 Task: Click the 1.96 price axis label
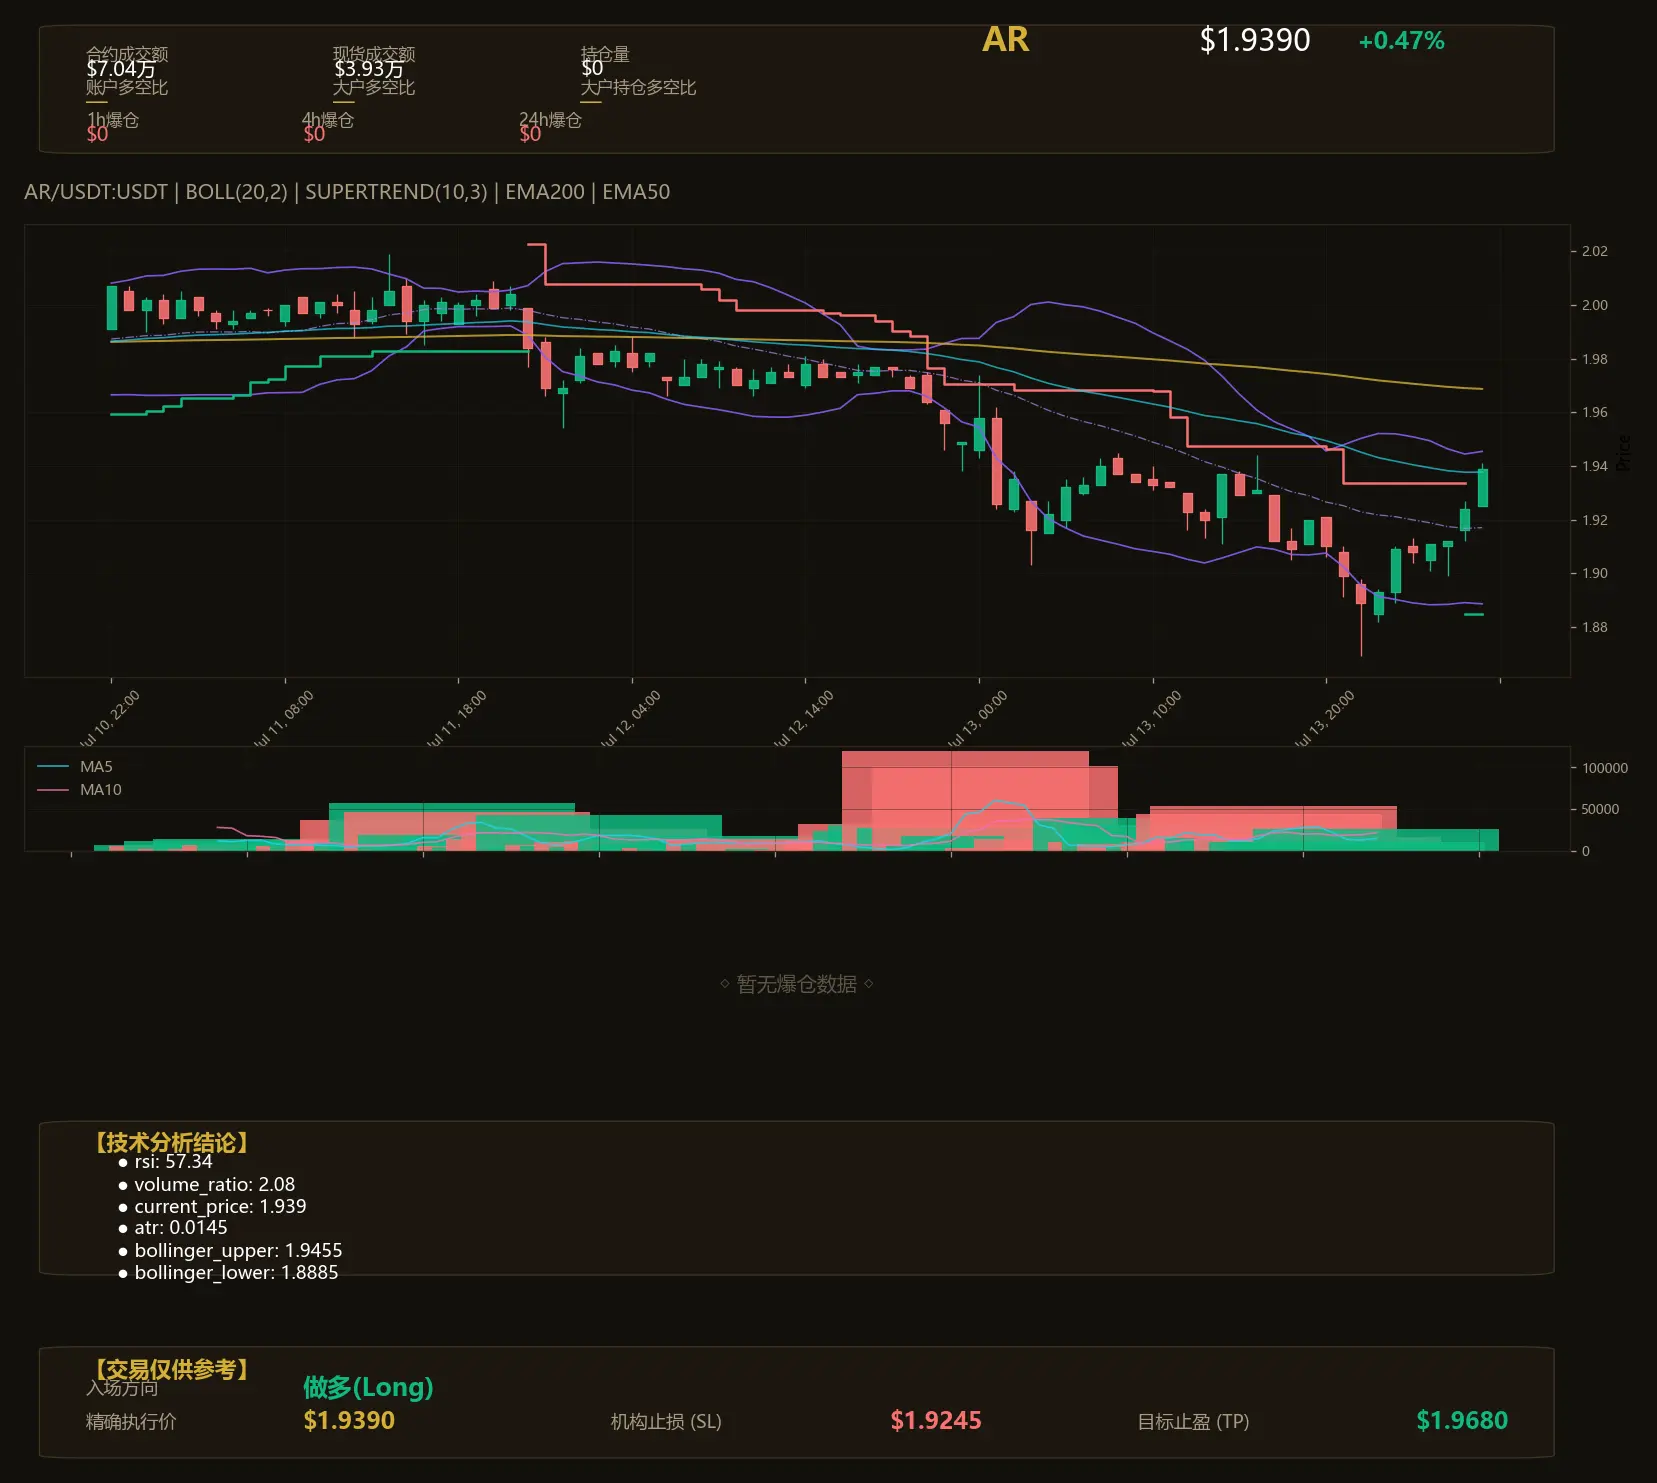coord(1594,412)
